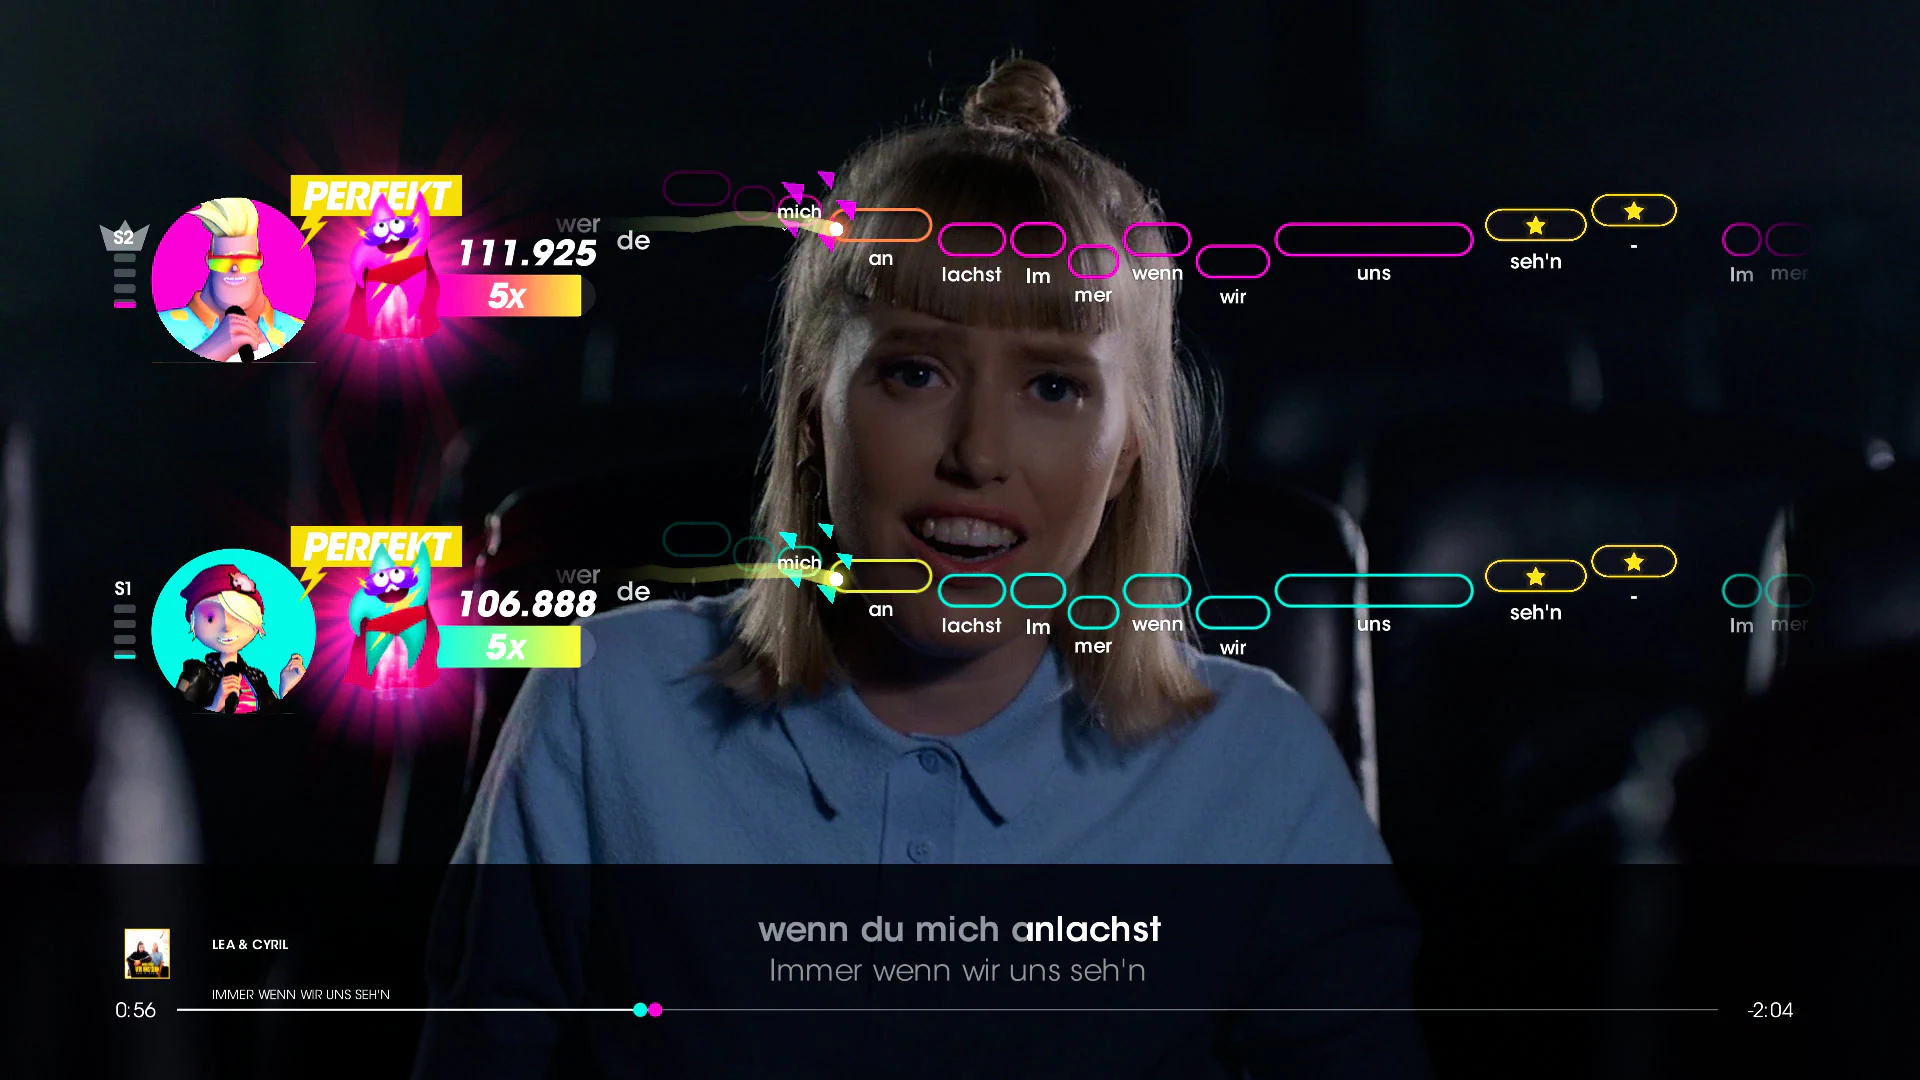
Task: Click the S2 crown leader badge
Action: click(124, 235)
